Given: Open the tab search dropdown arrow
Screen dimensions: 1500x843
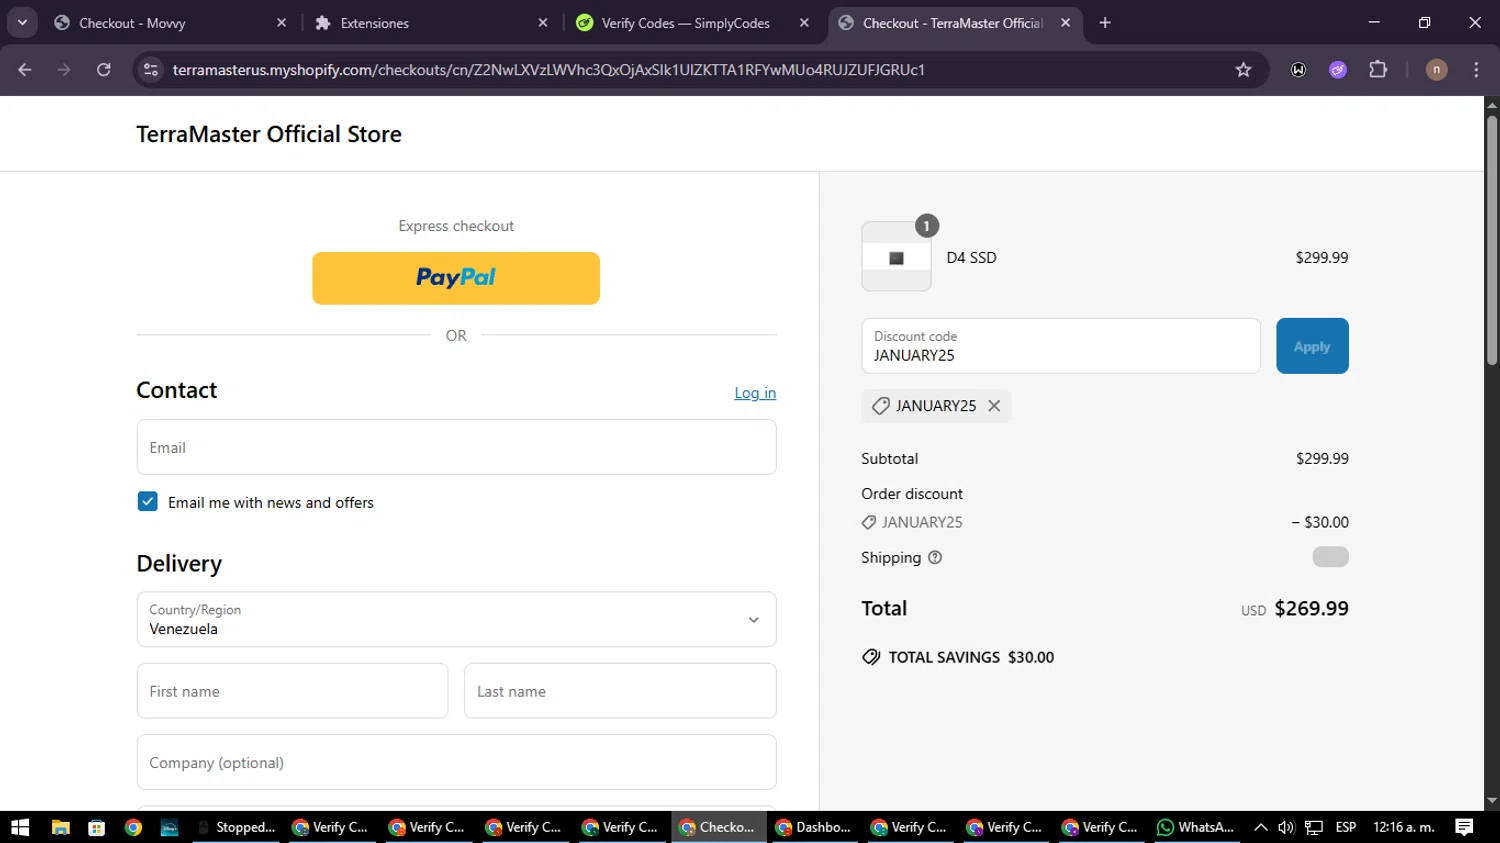Looking at the screenshot, I should point(22,23).
